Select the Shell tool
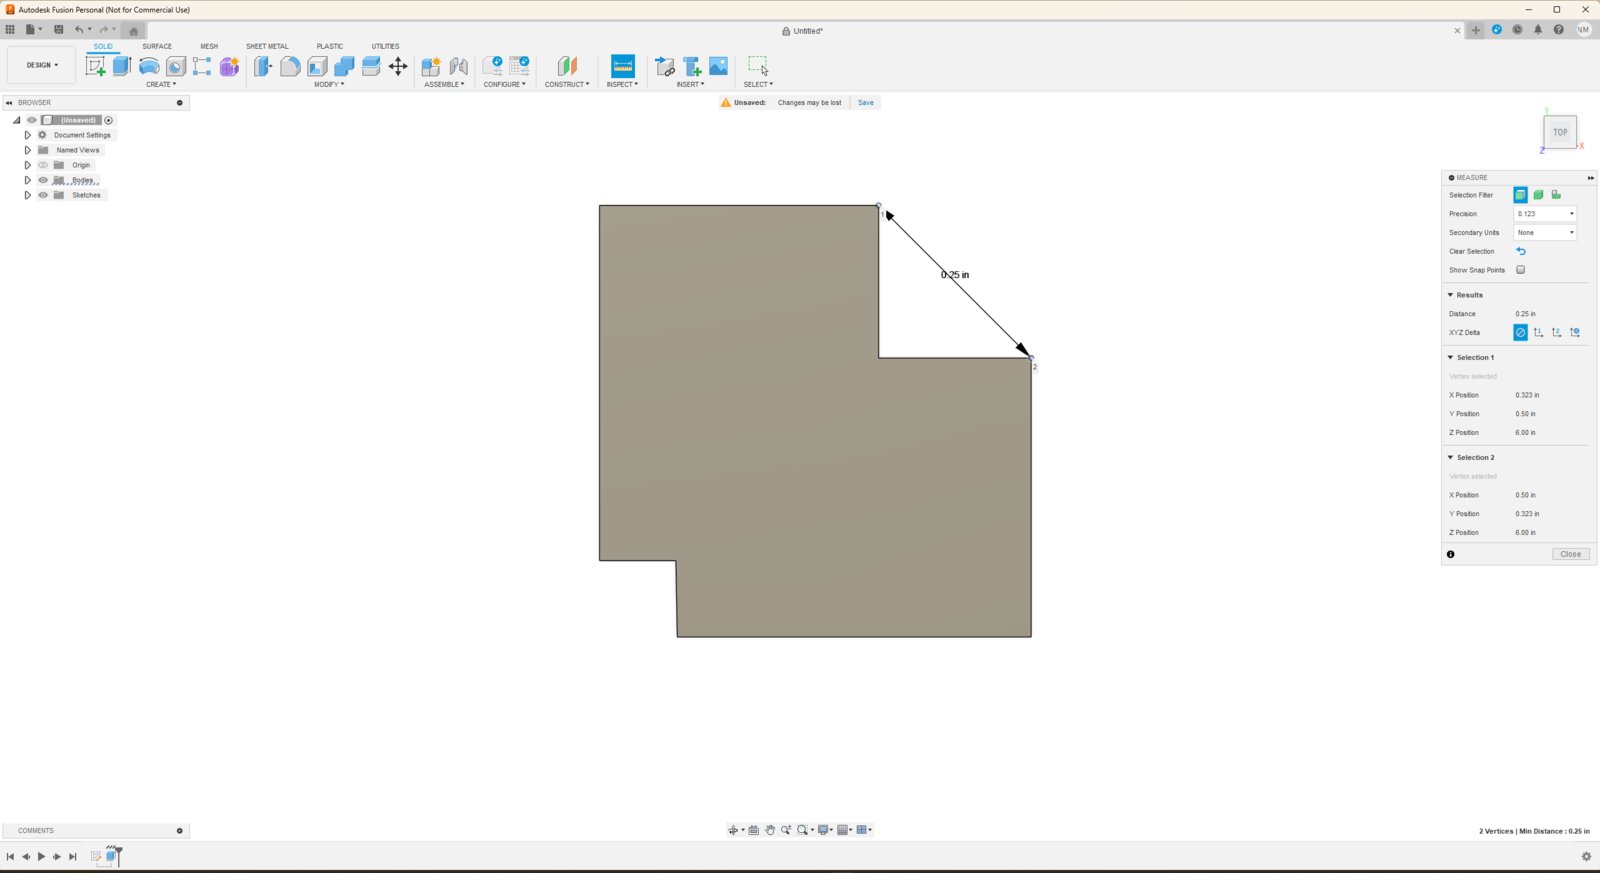Viewport: 1600px width, 873px height. (317, 66)
